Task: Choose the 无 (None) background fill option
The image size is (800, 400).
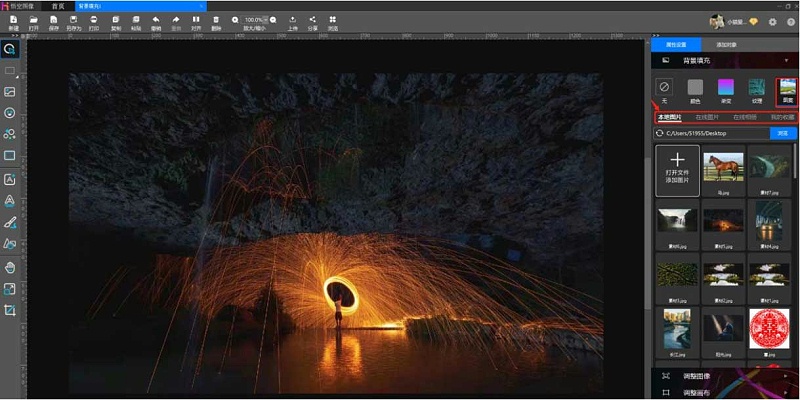Action: (663, 87)
